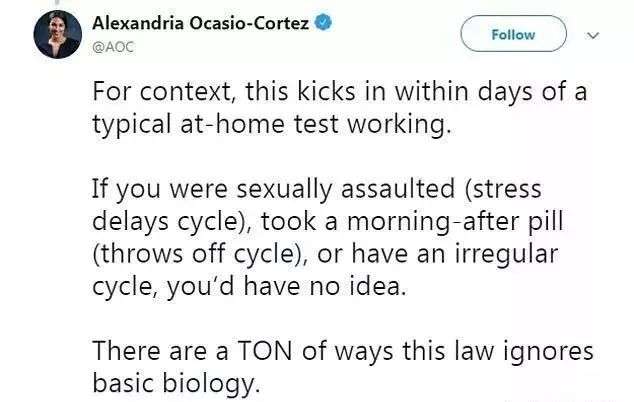Follow the @AOC account
The width and height of the screenshot is (634, 402).
[x=514, y=34]
